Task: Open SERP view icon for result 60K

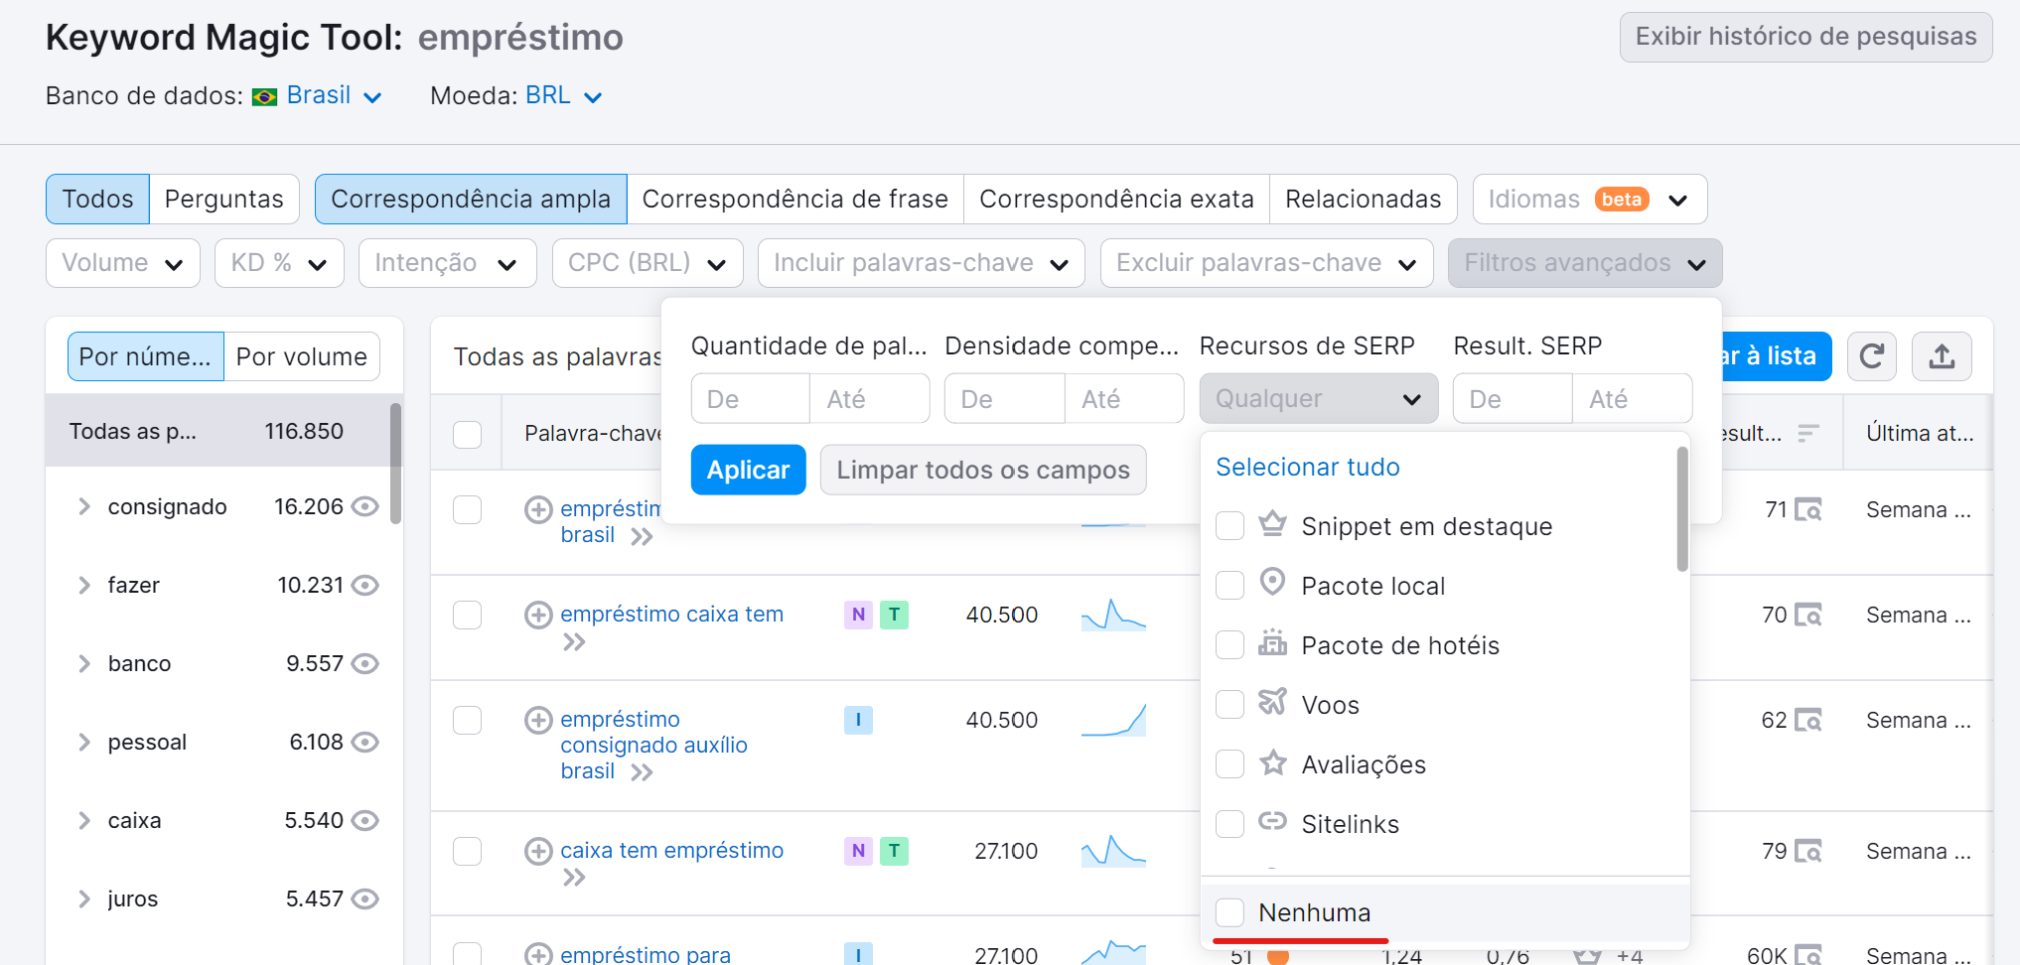Action: (1808, 956)
